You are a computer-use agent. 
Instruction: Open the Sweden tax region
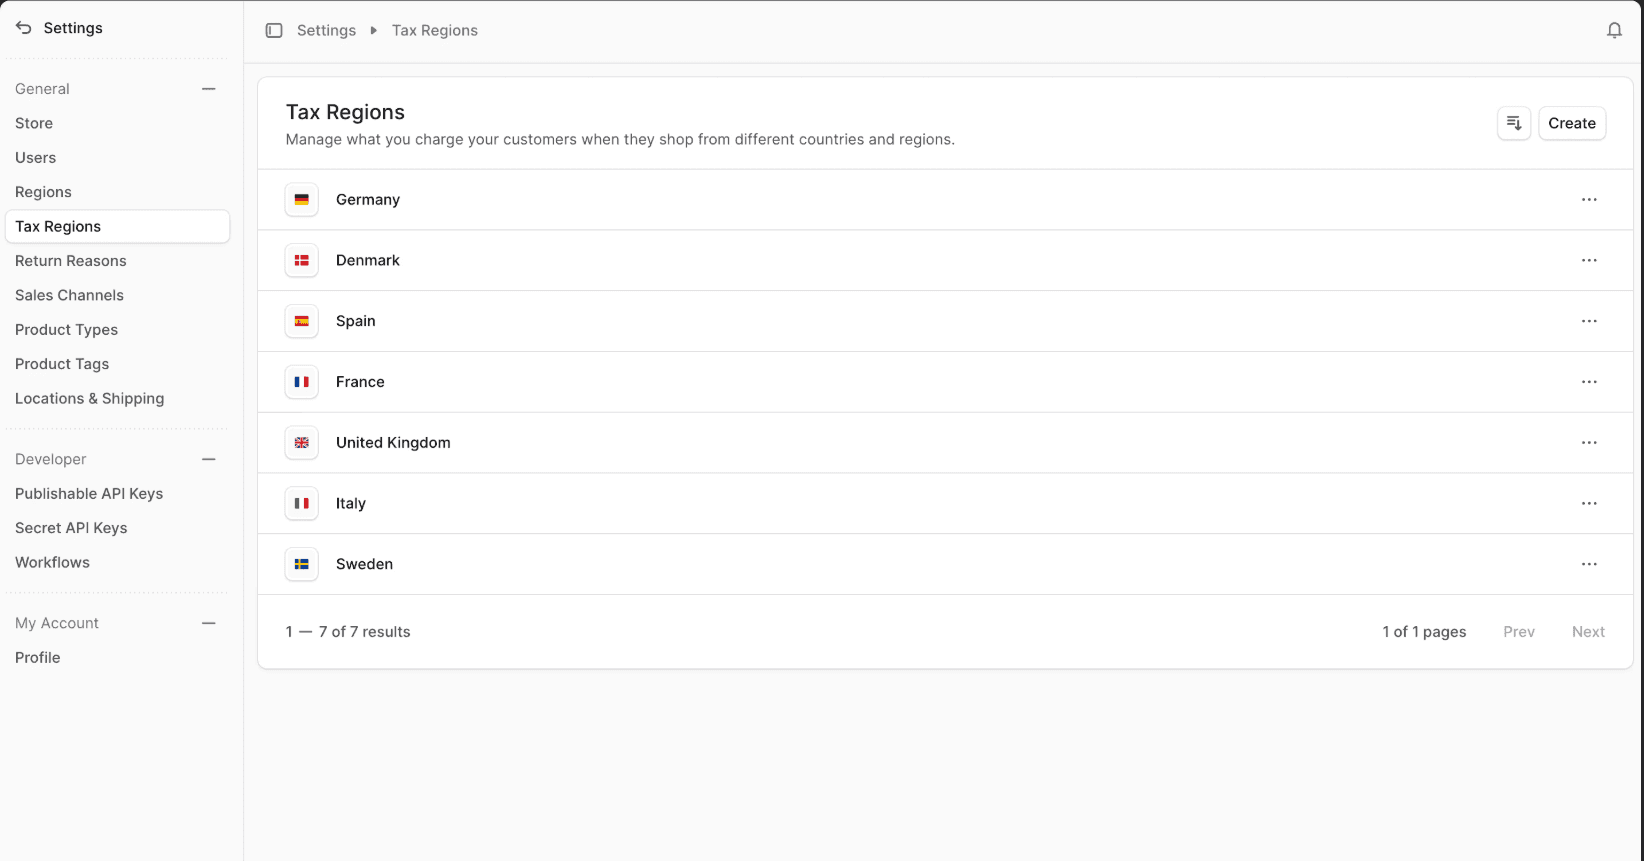click(x=945, y=564)
